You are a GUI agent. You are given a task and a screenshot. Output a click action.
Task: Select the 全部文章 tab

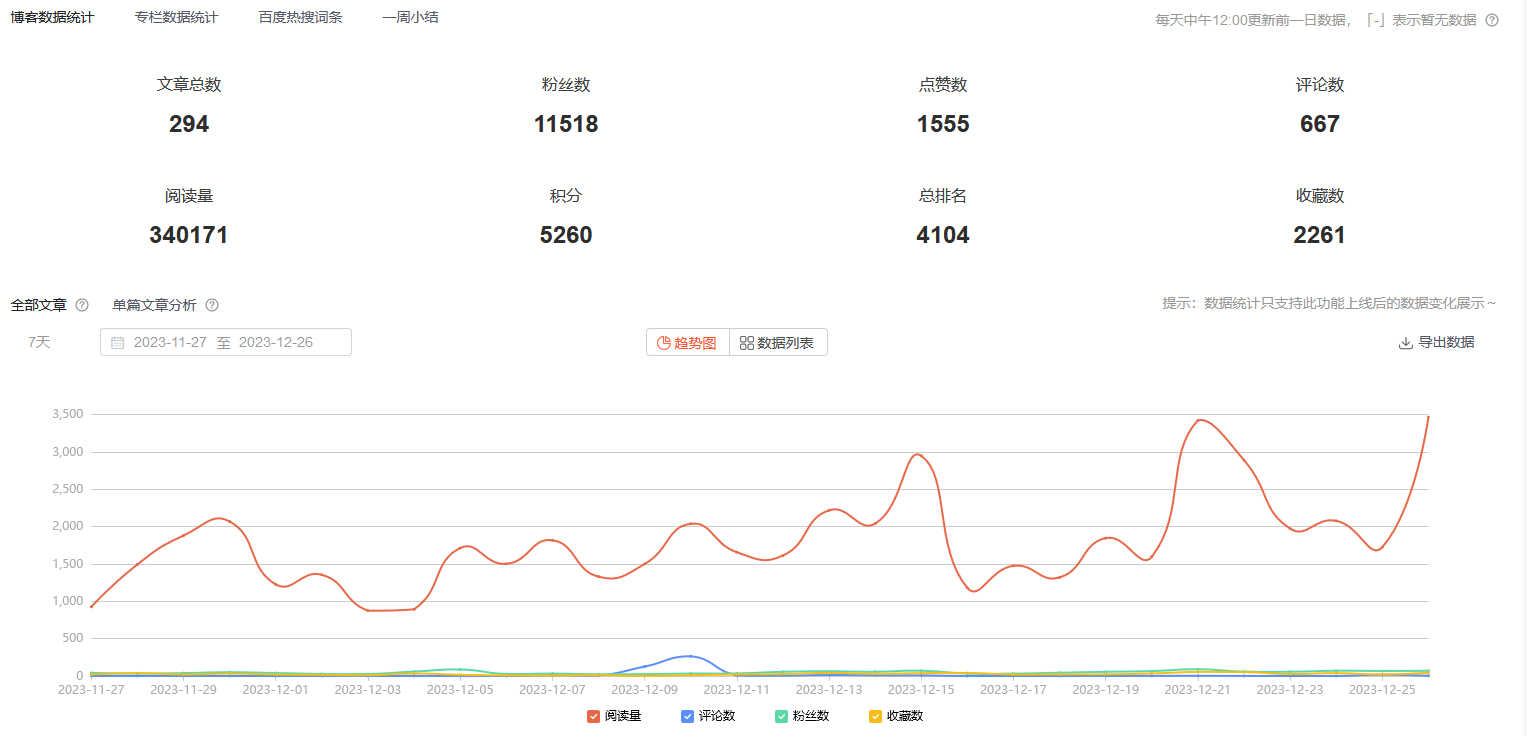39,305
